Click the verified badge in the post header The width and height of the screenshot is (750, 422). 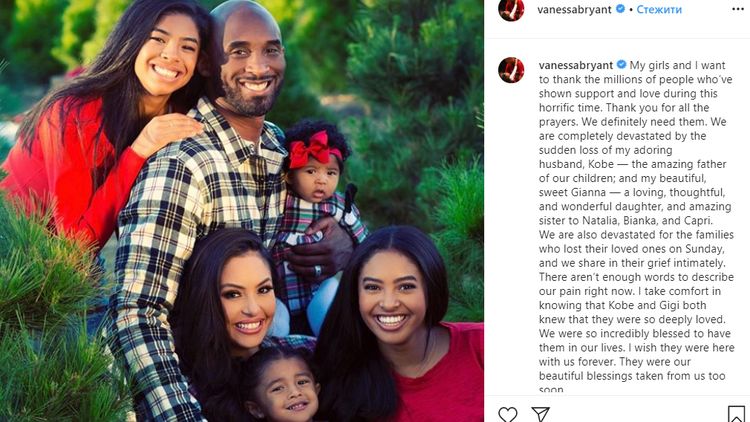pos(620,9)
